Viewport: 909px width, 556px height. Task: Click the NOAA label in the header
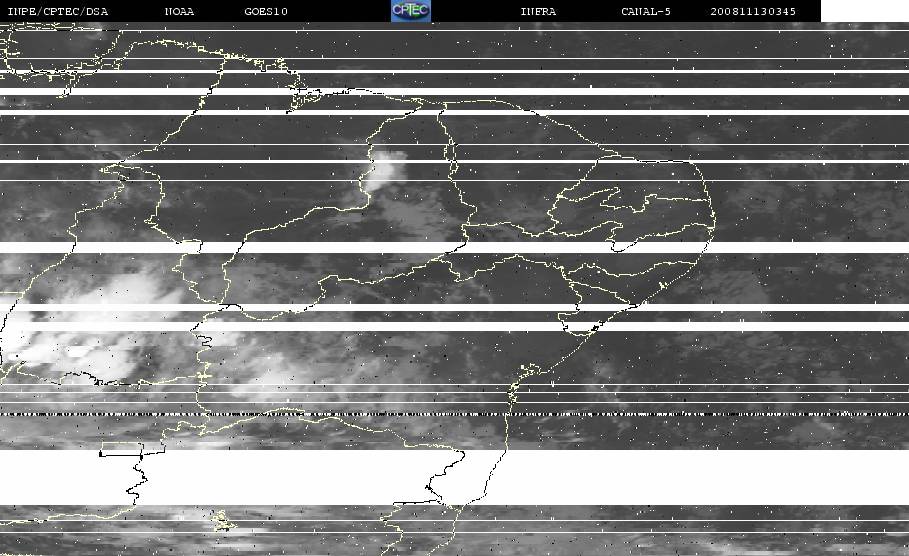coord(180,11)
